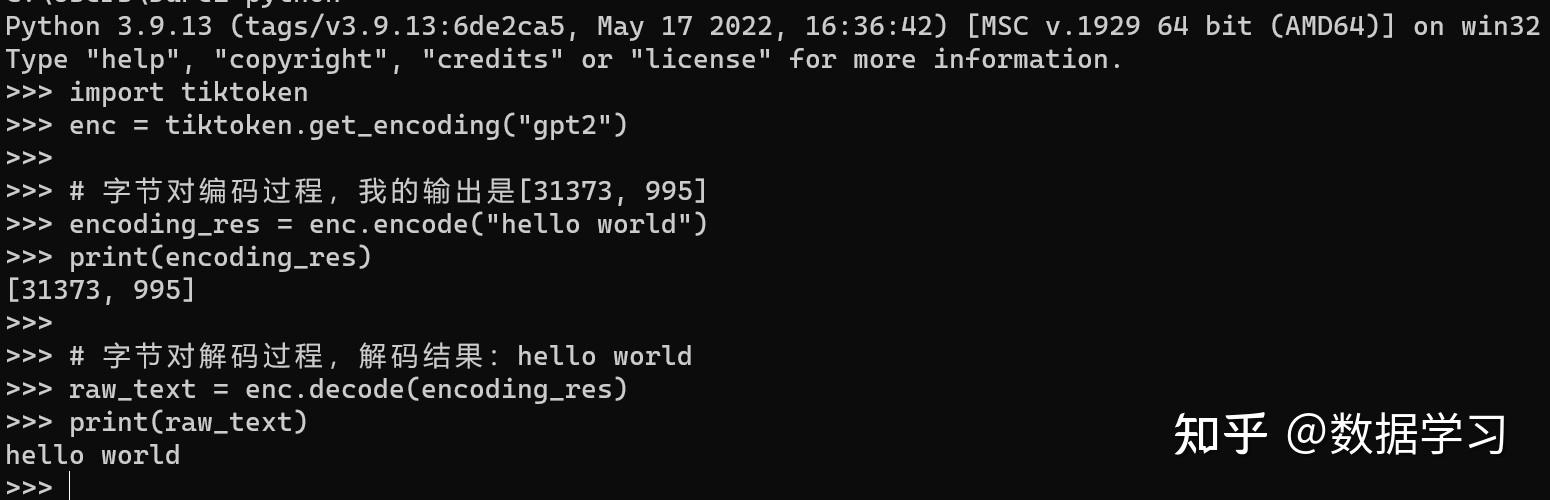Click the final "hello world" output line
The image size is (1550, 500).
click(92, 455)
